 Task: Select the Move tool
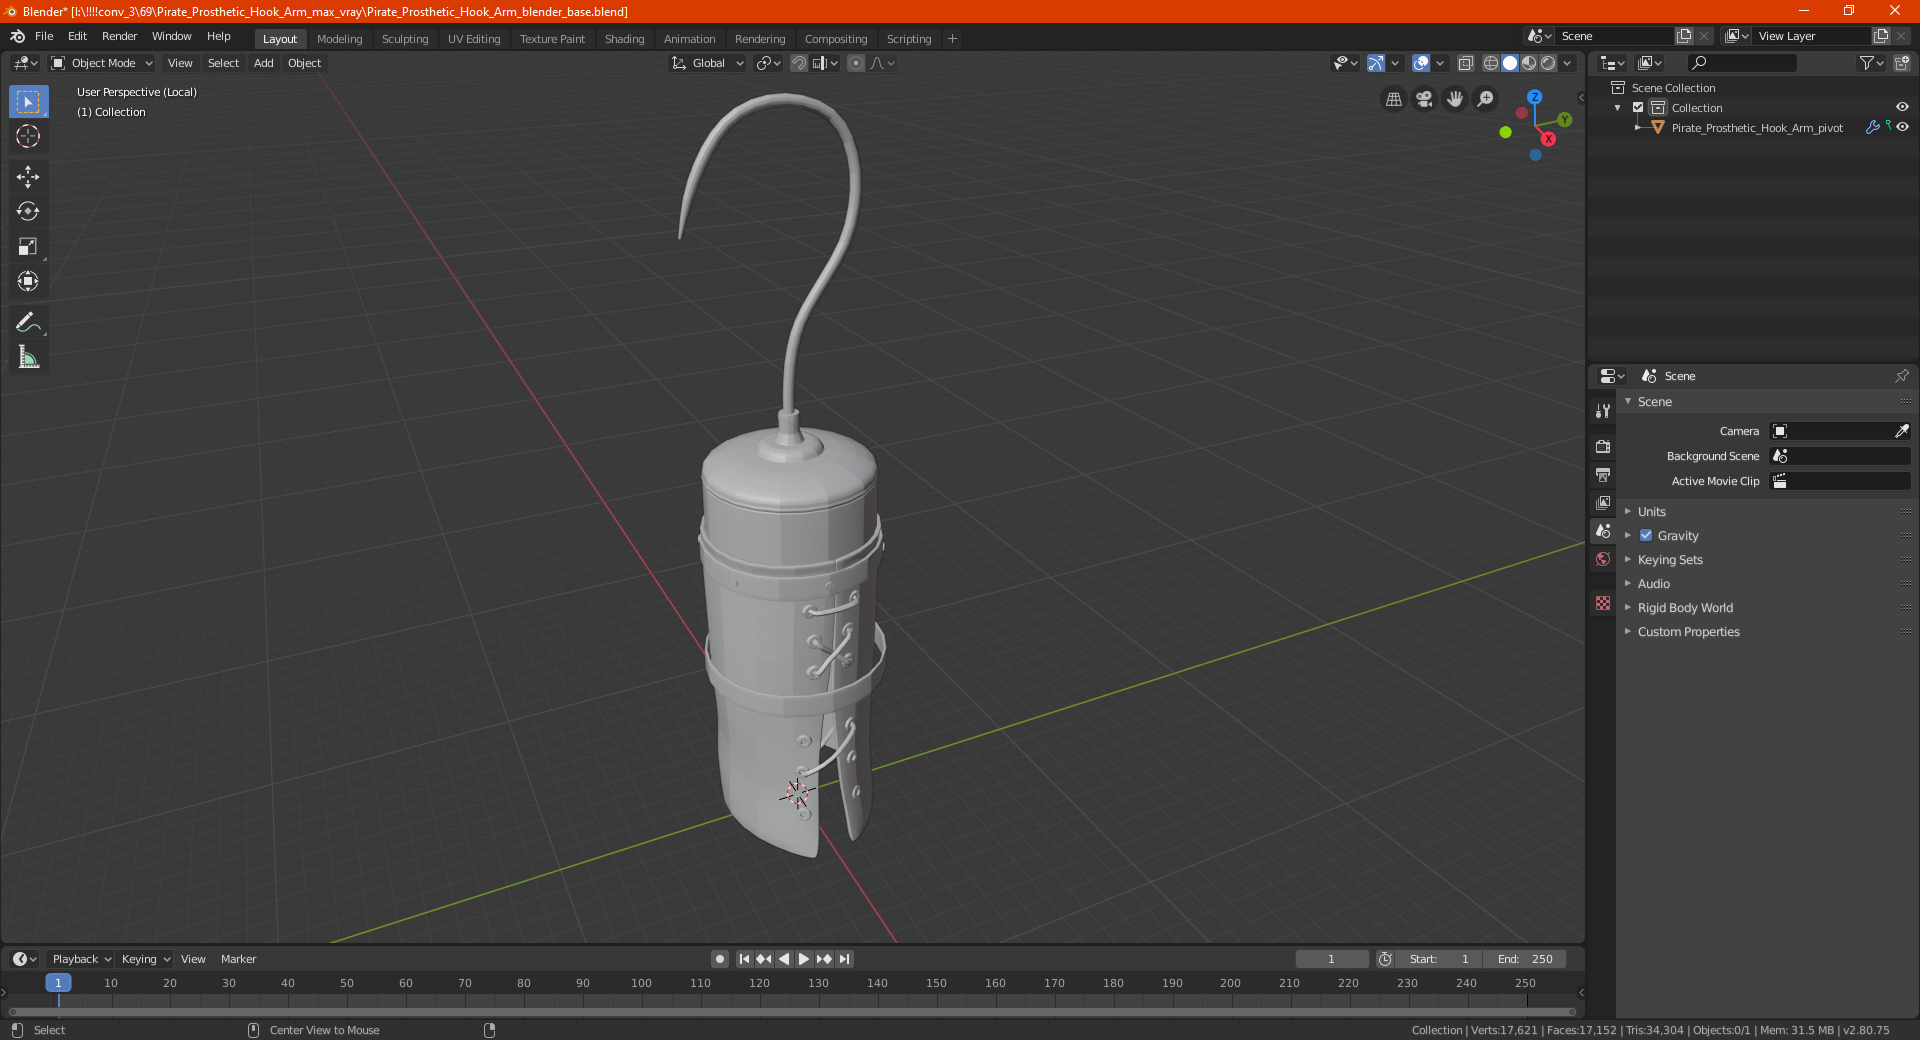point(28,177)
